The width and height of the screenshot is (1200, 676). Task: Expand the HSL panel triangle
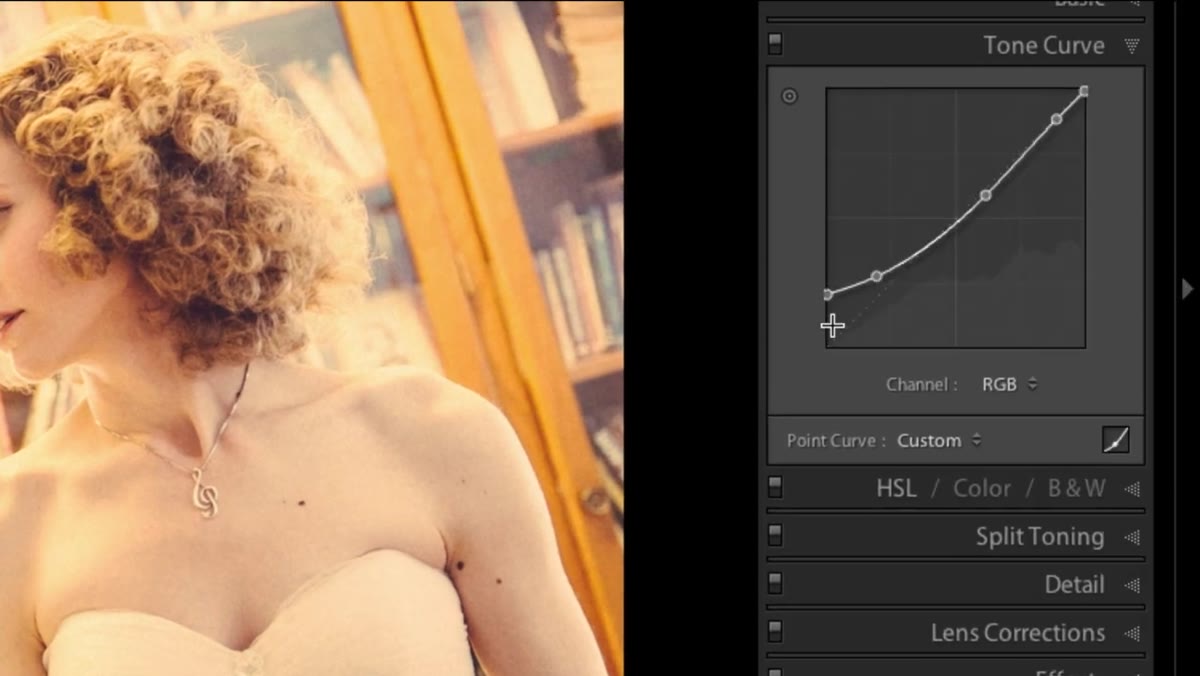tap(1132, 489)
